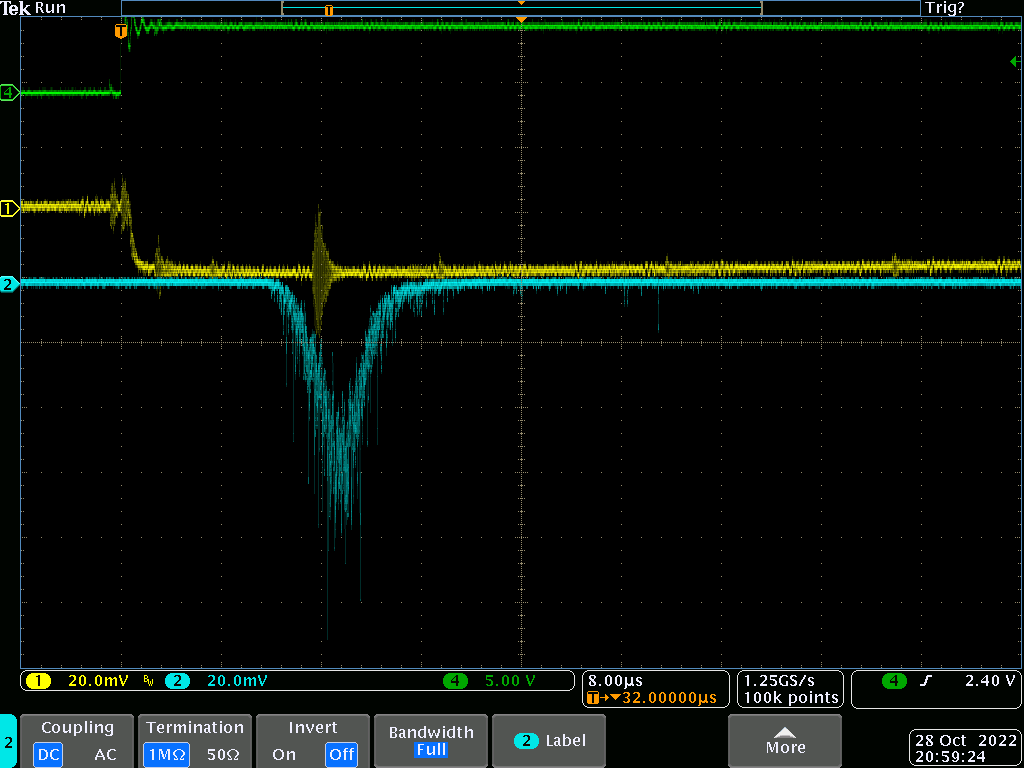
Task: Select the orange T trigger position marker on the graticule
Action: tap(121, 31)
